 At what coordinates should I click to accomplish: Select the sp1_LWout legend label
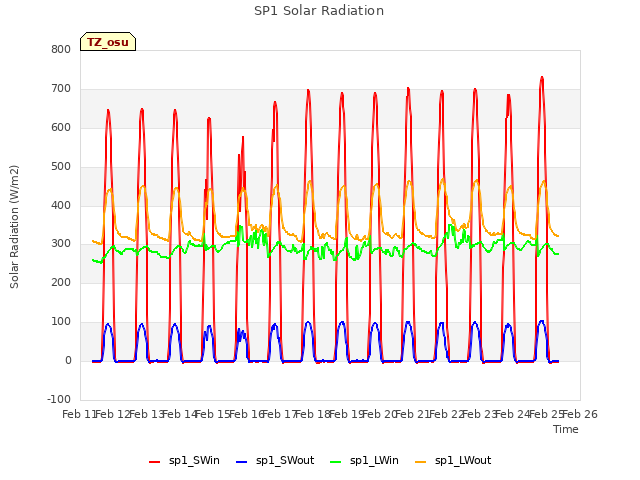click(463, 461)
